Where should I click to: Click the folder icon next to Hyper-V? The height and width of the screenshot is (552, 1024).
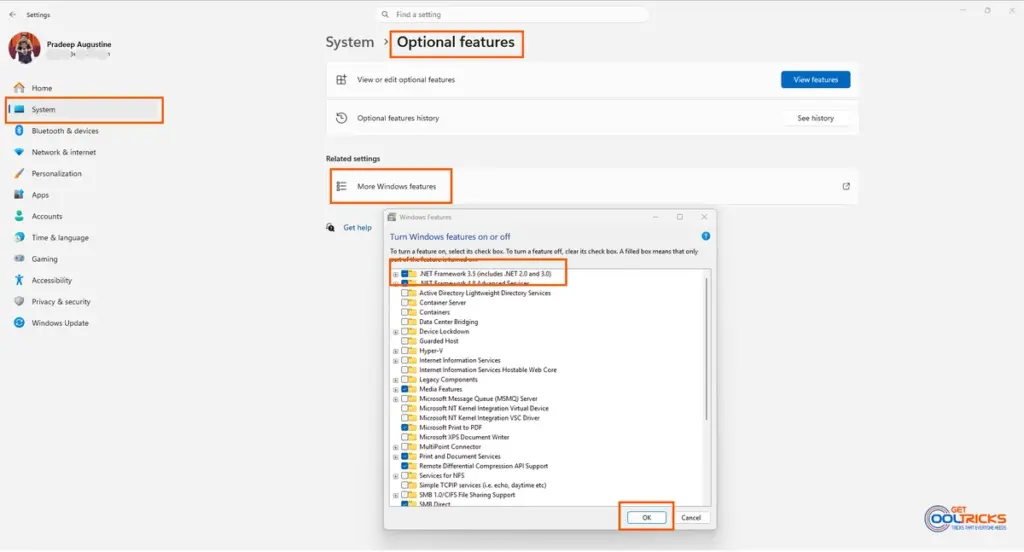413,351
